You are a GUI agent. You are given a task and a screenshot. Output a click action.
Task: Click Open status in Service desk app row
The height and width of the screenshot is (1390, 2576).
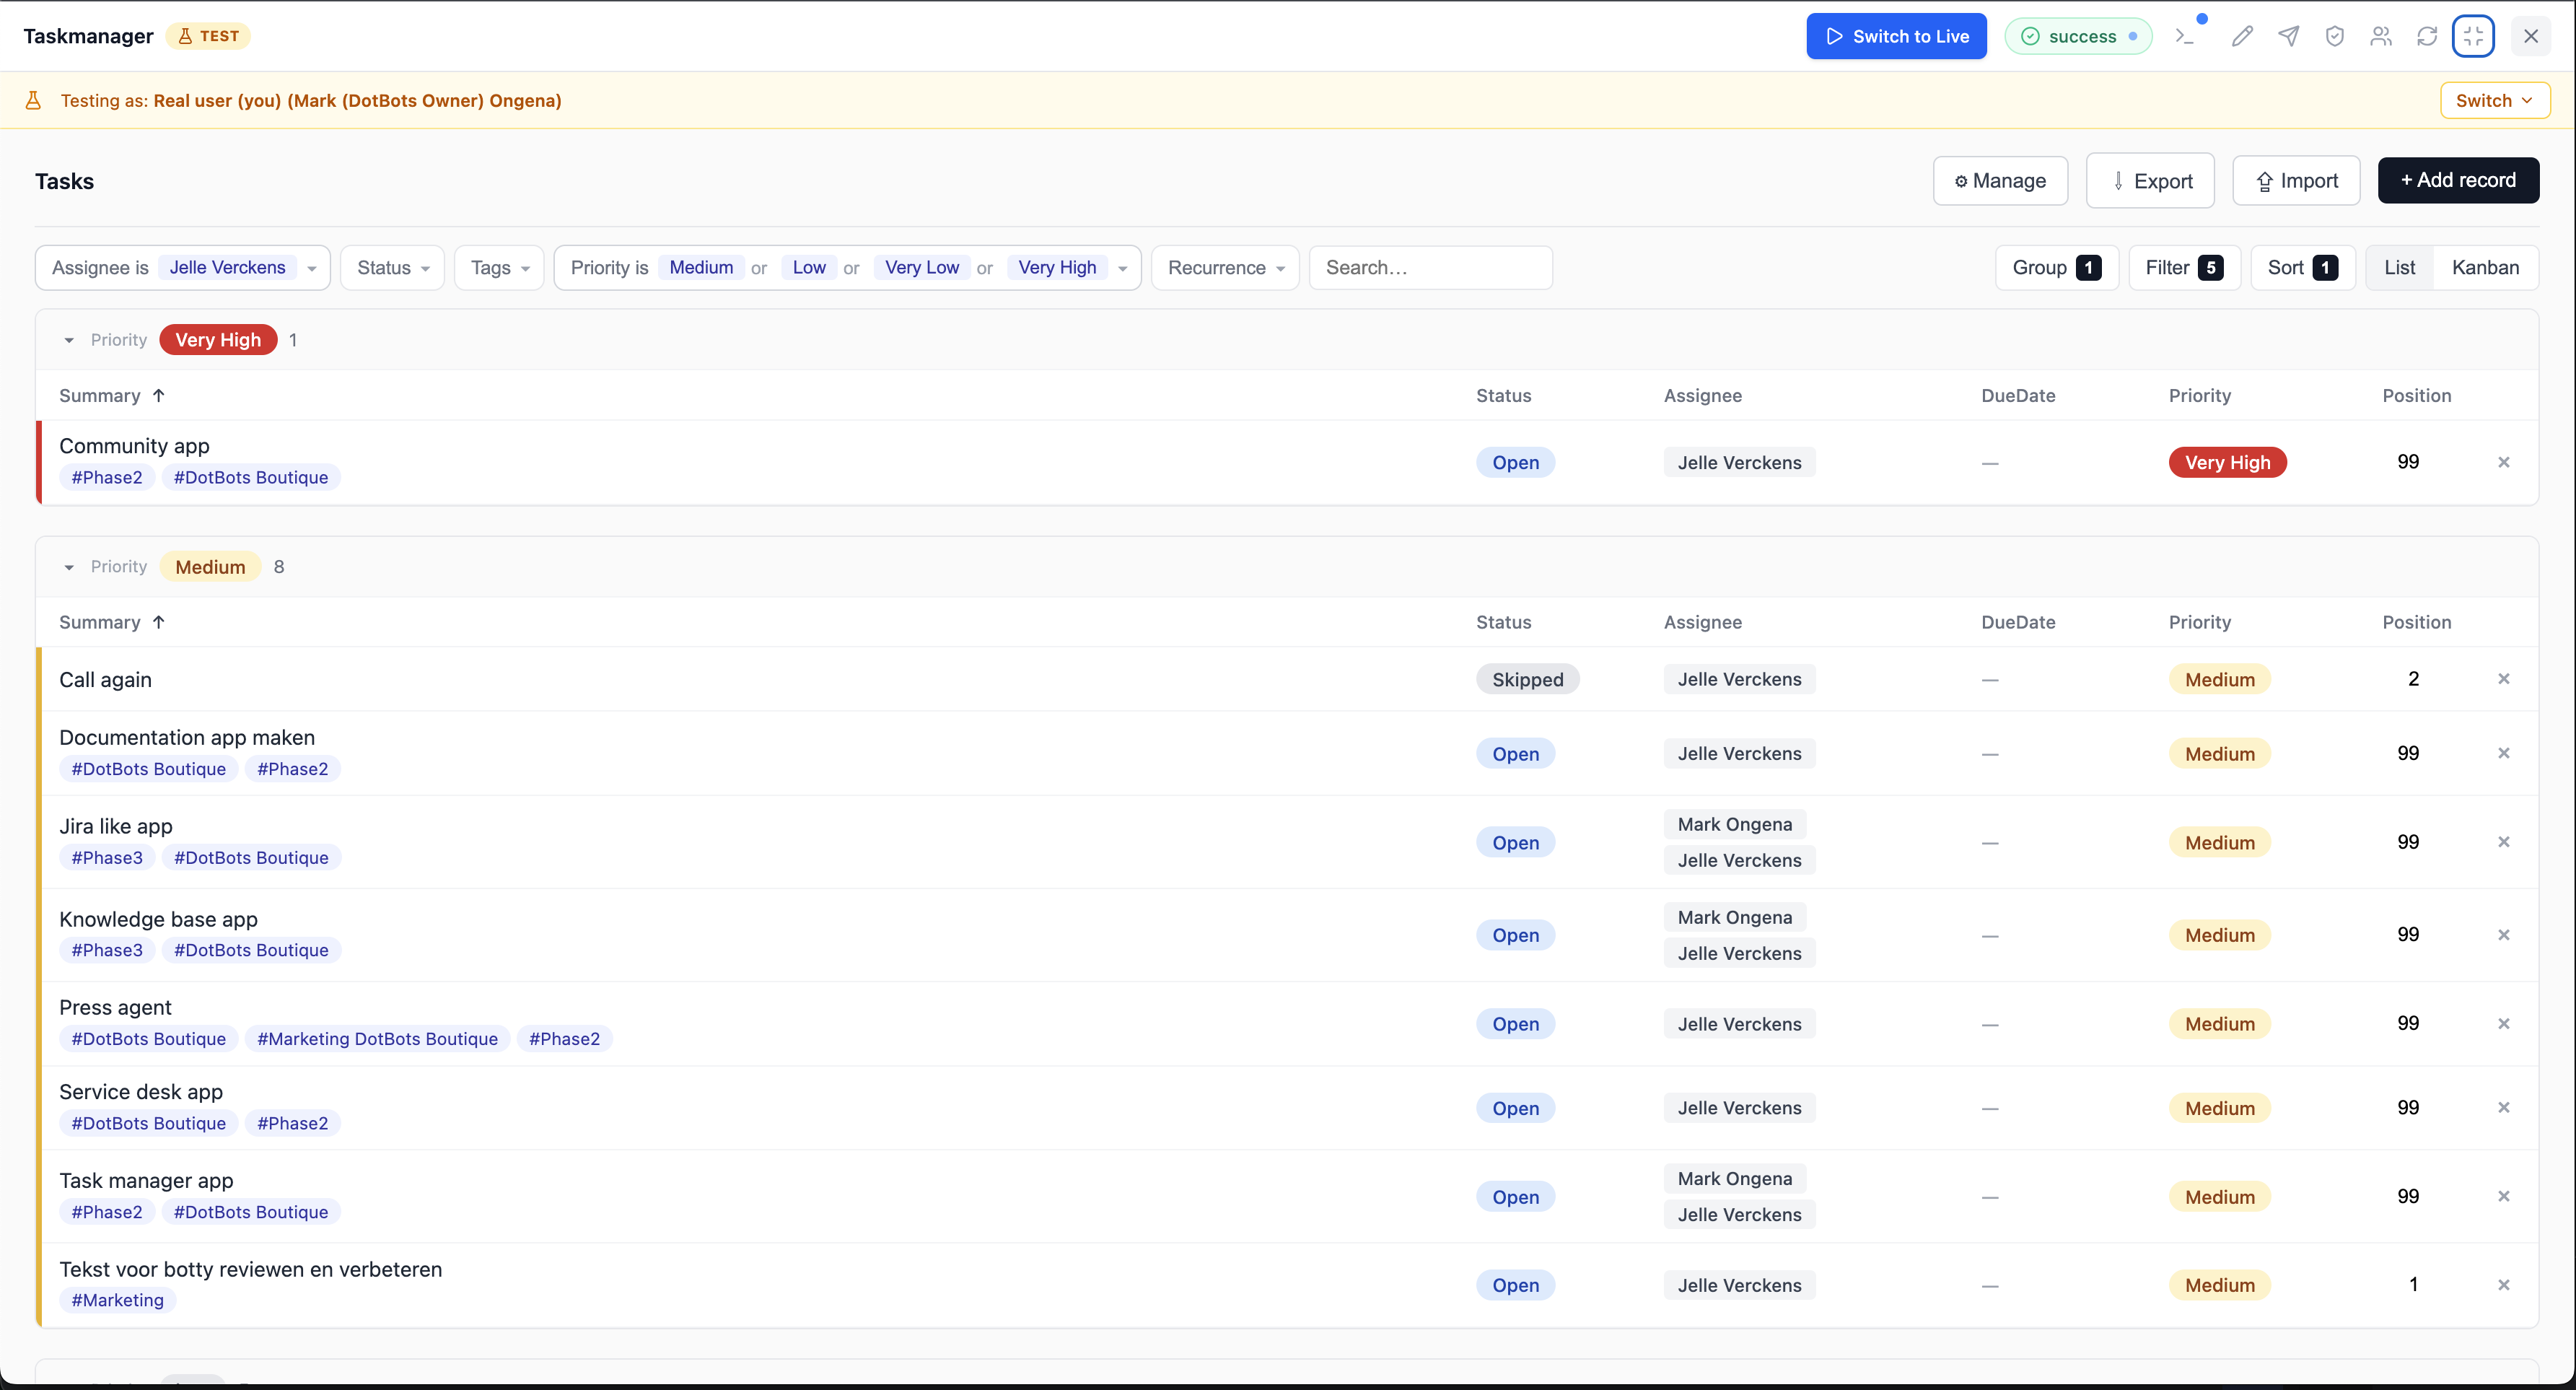(x=1515, y=1108)
